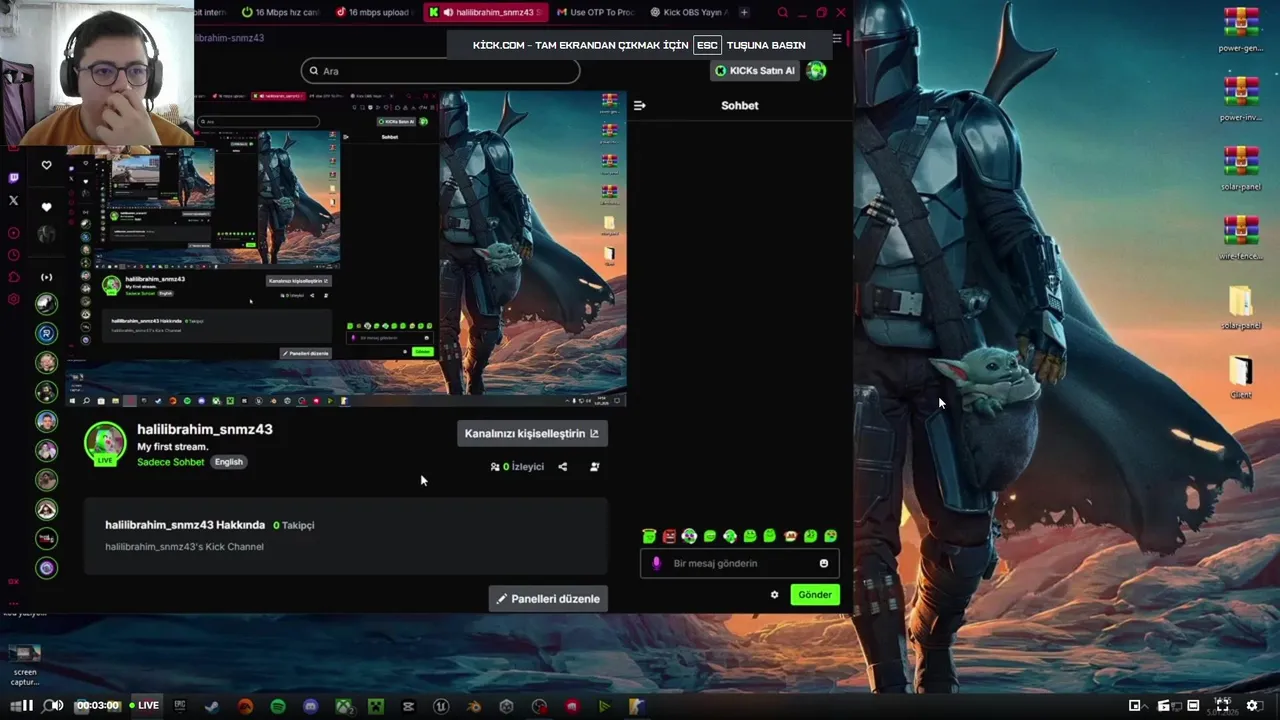Click the purple microphone icon in chat input

pyautogui.click(x=656, y=564)
